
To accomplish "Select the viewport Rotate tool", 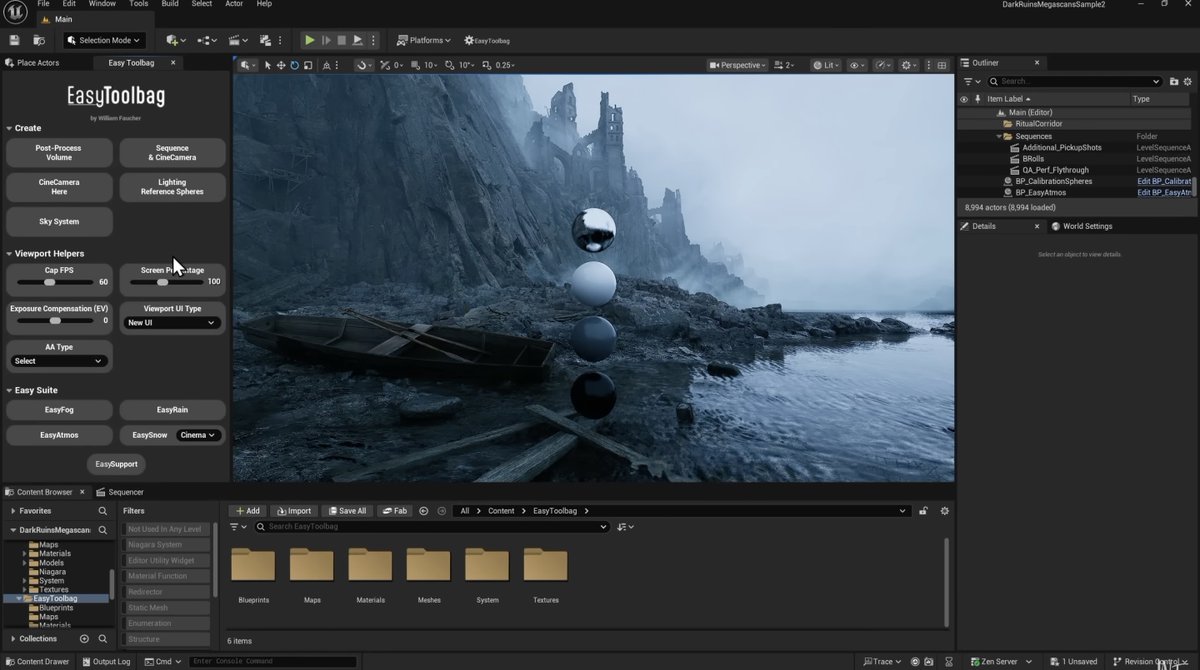I will coord(295,65).
